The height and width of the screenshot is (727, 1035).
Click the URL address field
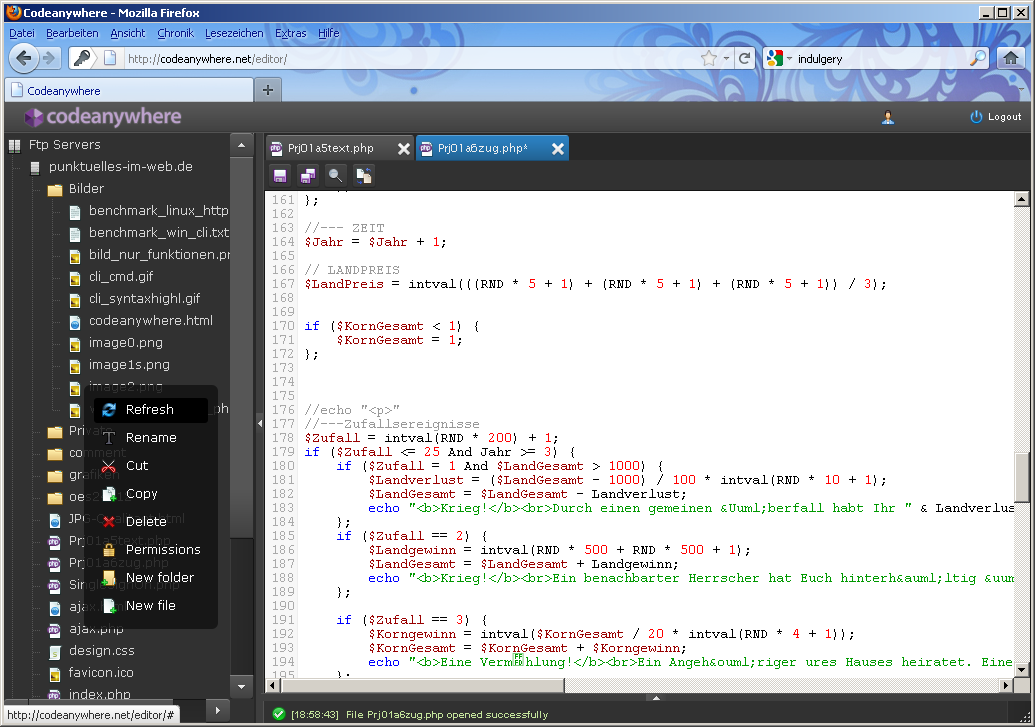(x=409, y=59)
